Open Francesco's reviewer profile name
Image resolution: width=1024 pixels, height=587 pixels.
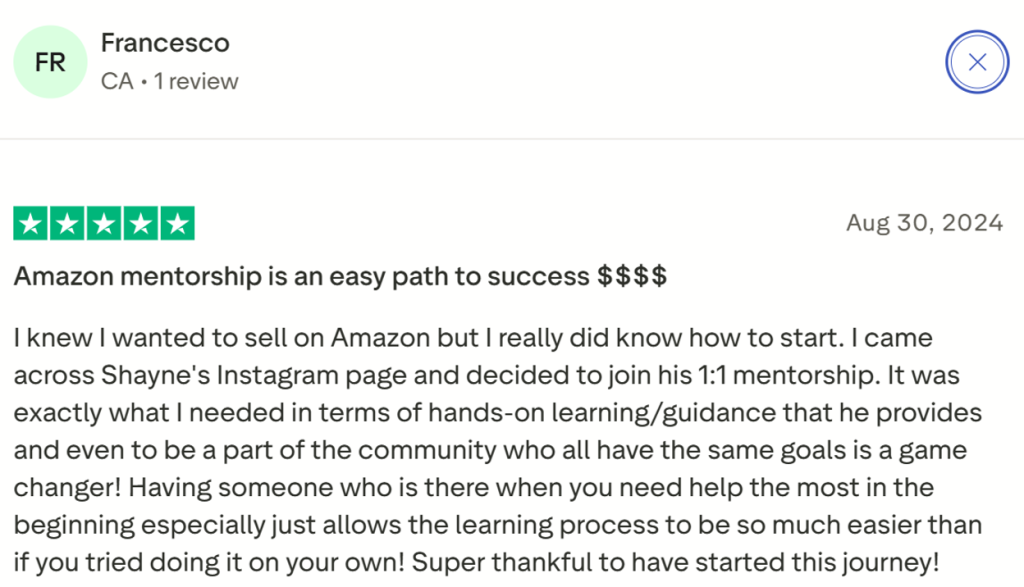(164, 43)
